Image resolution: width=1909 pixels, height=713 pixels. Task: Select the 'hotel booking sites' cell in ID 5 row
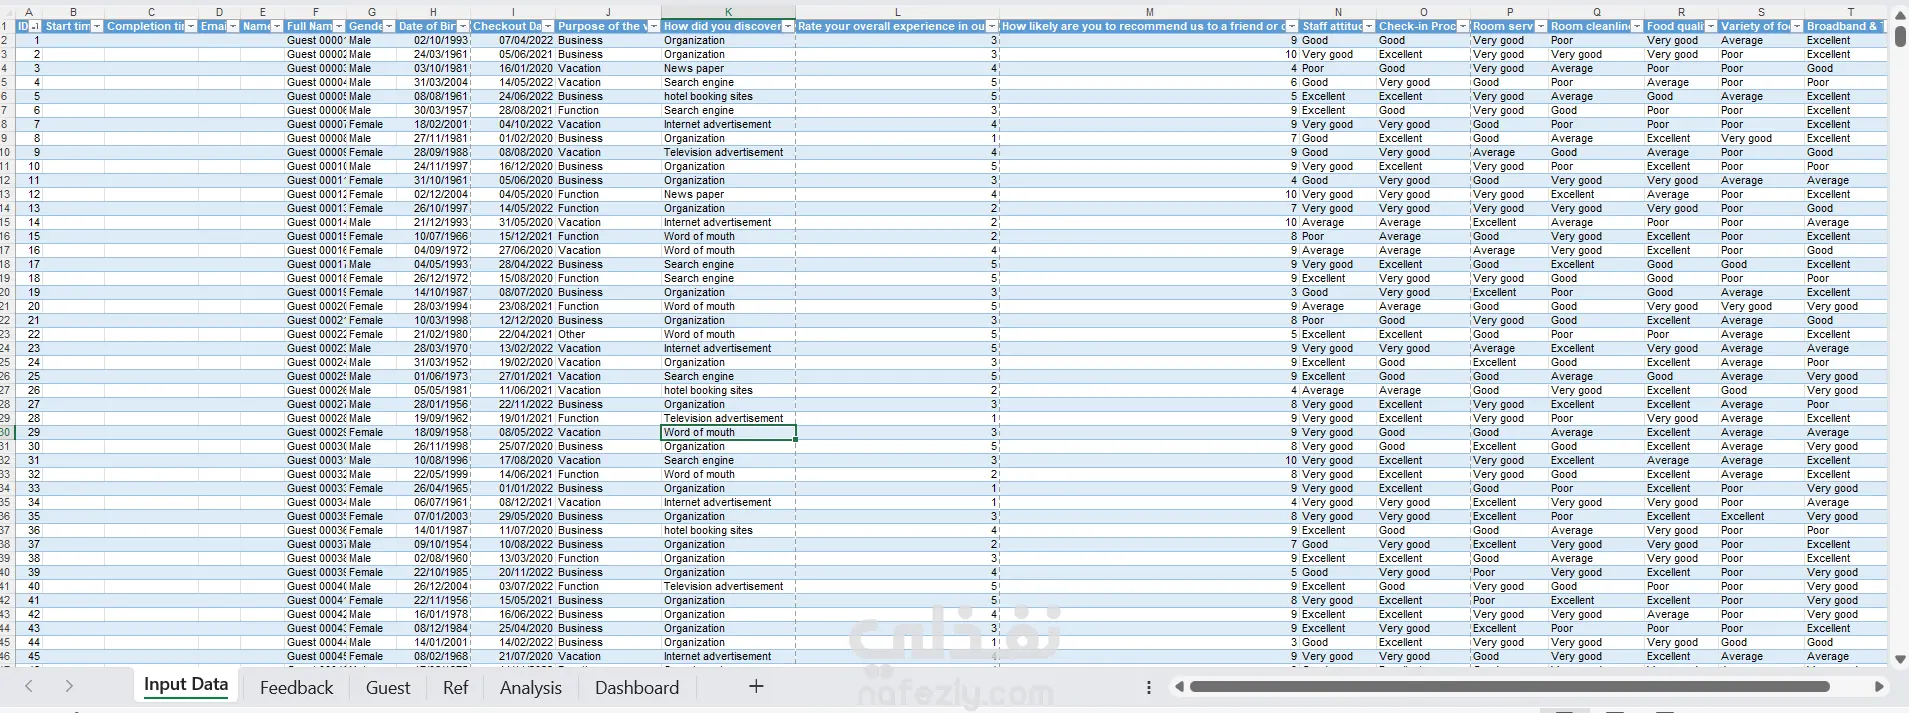[x=728, y=97]
